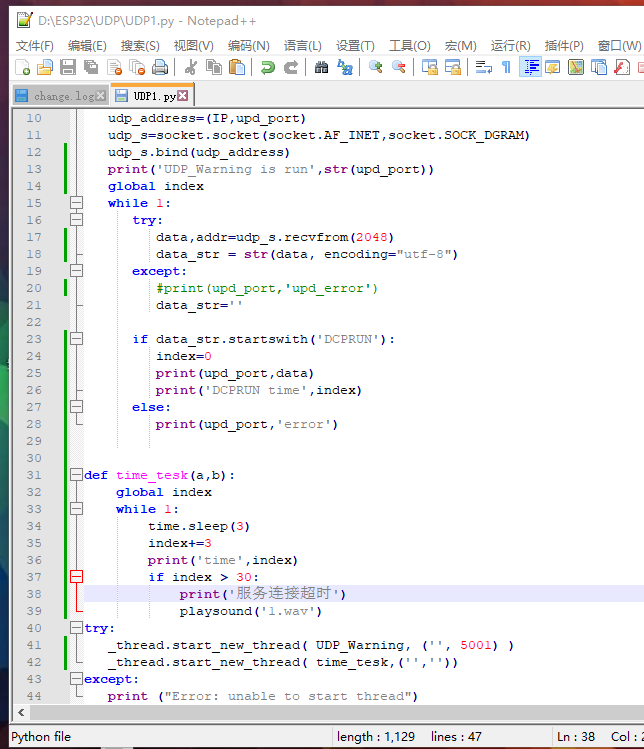Collapse the 'while 1:' block on line 15

(76, 203)
